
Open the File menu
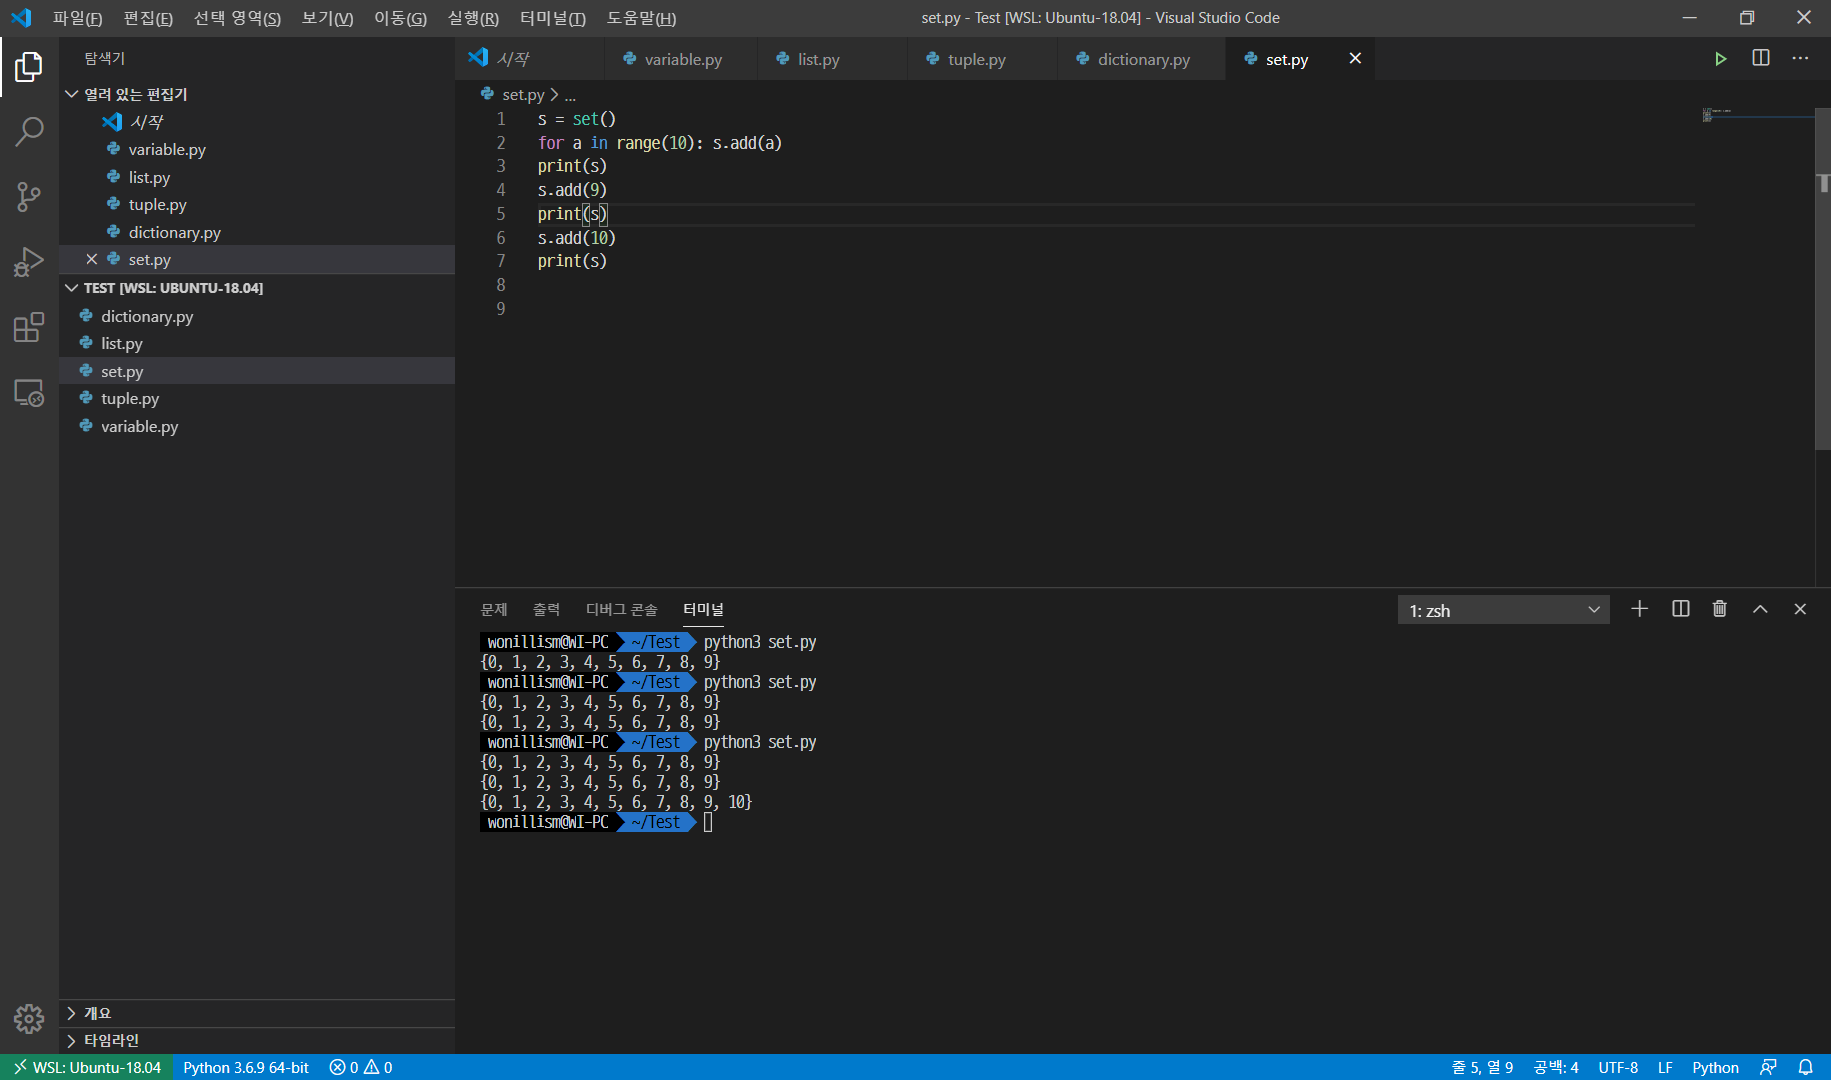coord(77,18)
